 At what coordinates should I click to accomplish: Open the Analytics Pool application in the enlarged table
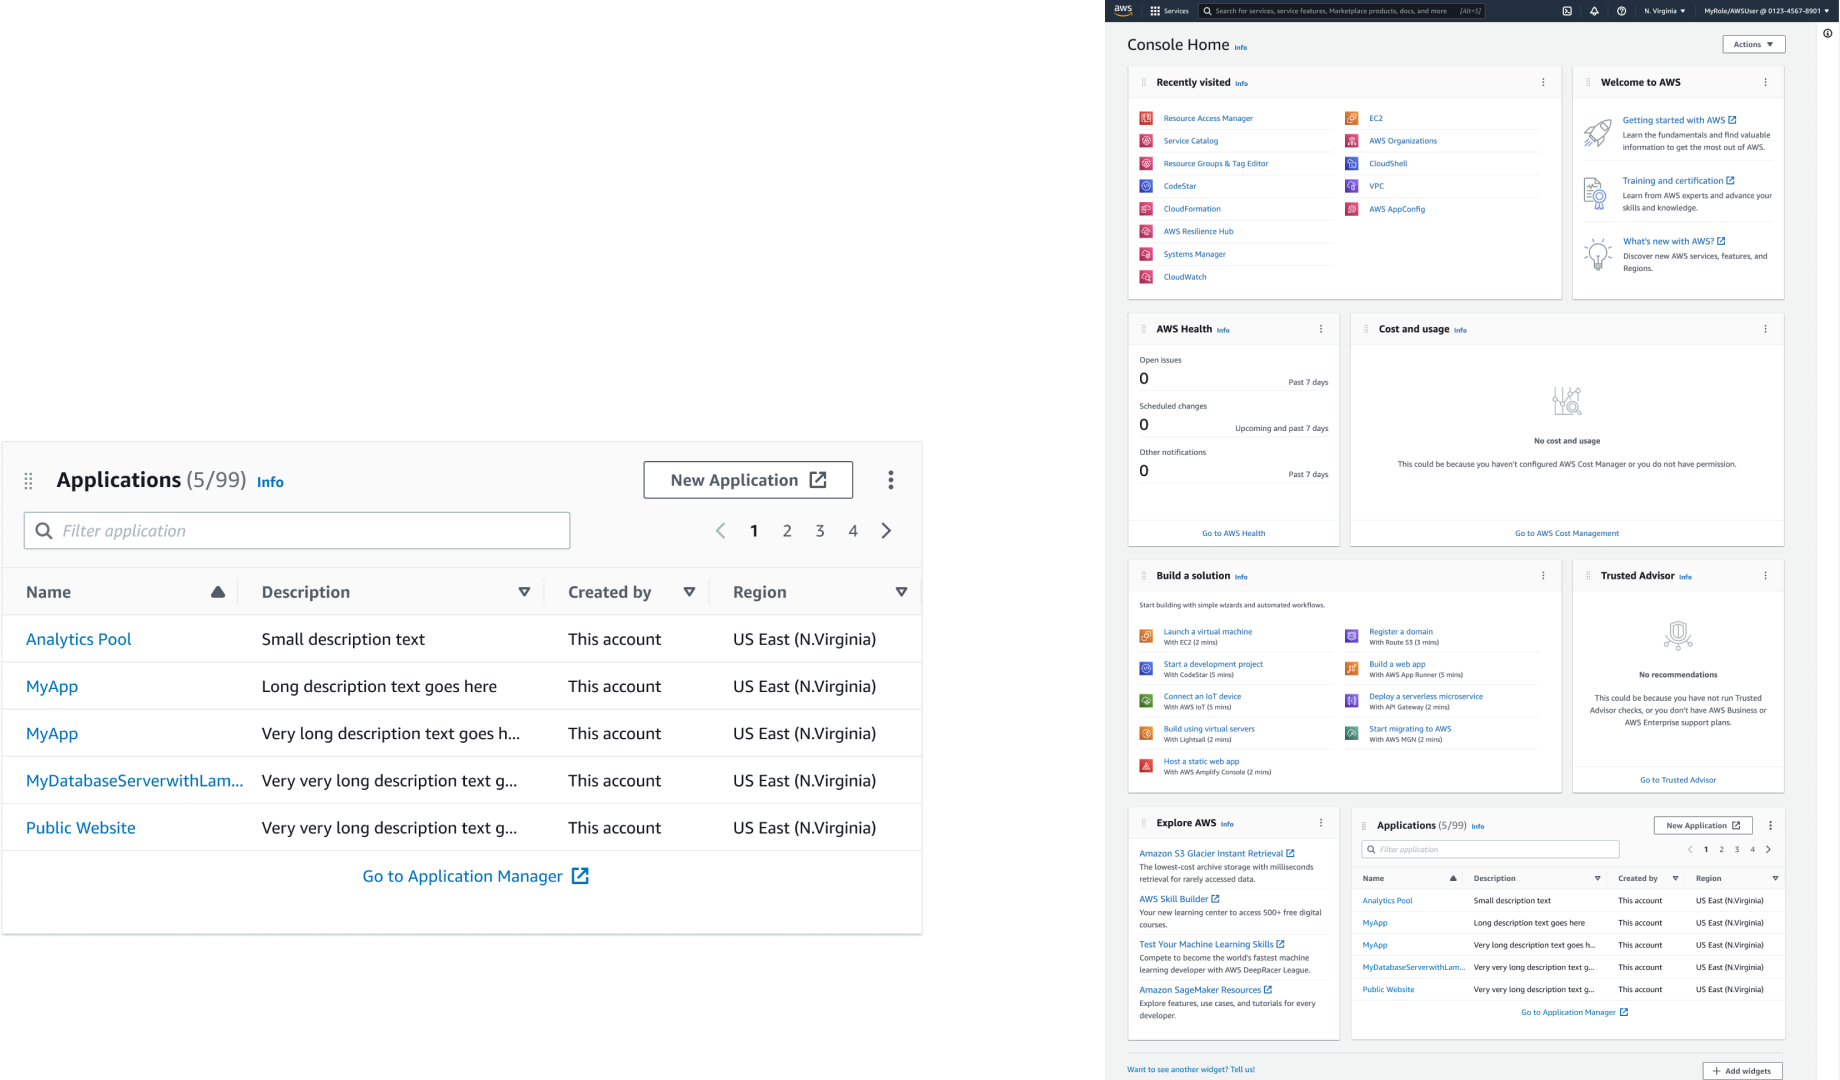click(x=79, y=639)
